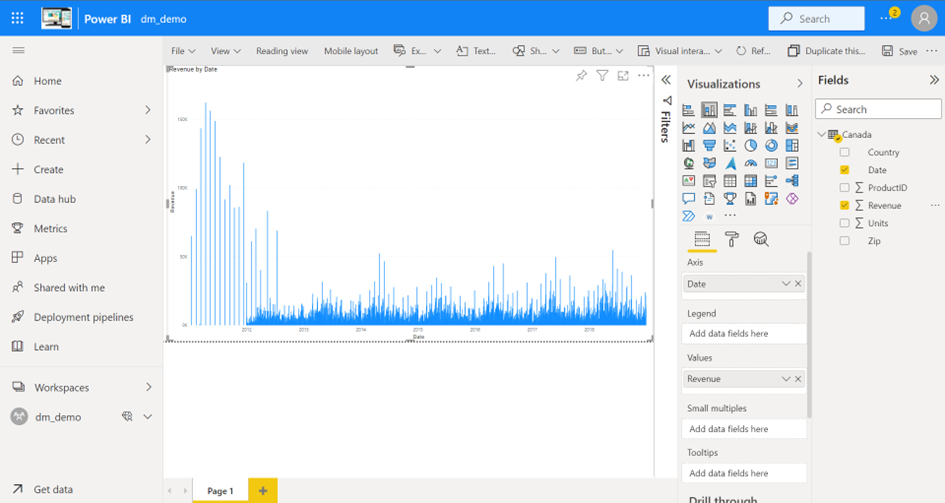Open the filter icon on chart header
The width and height of the screenshot is (945, 503).
[x=602, y=76]
